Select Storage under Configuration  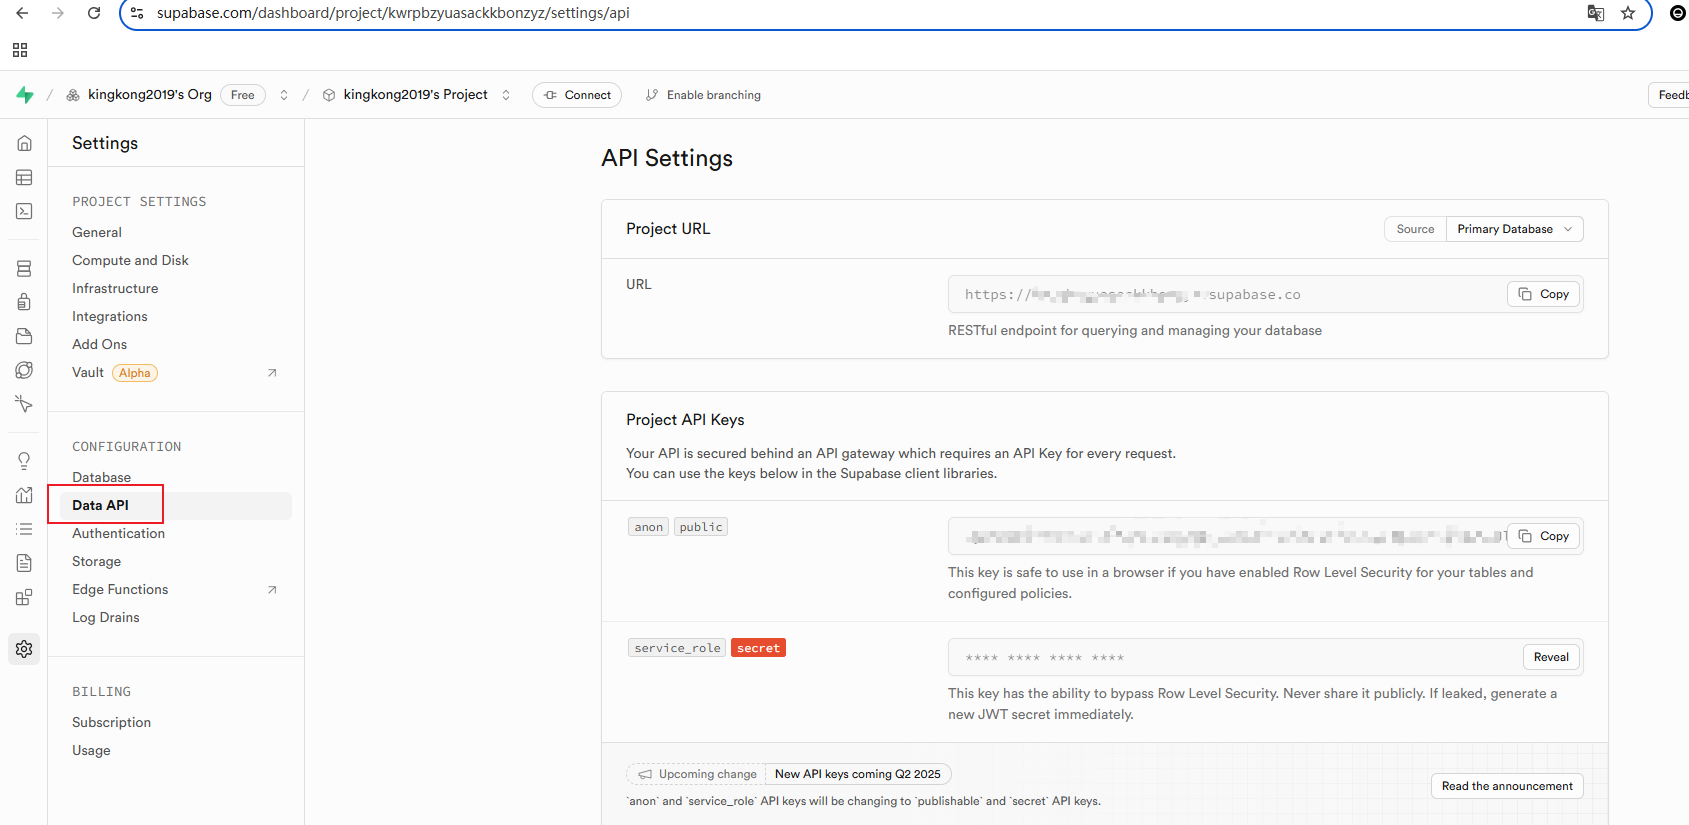(96, 561)
